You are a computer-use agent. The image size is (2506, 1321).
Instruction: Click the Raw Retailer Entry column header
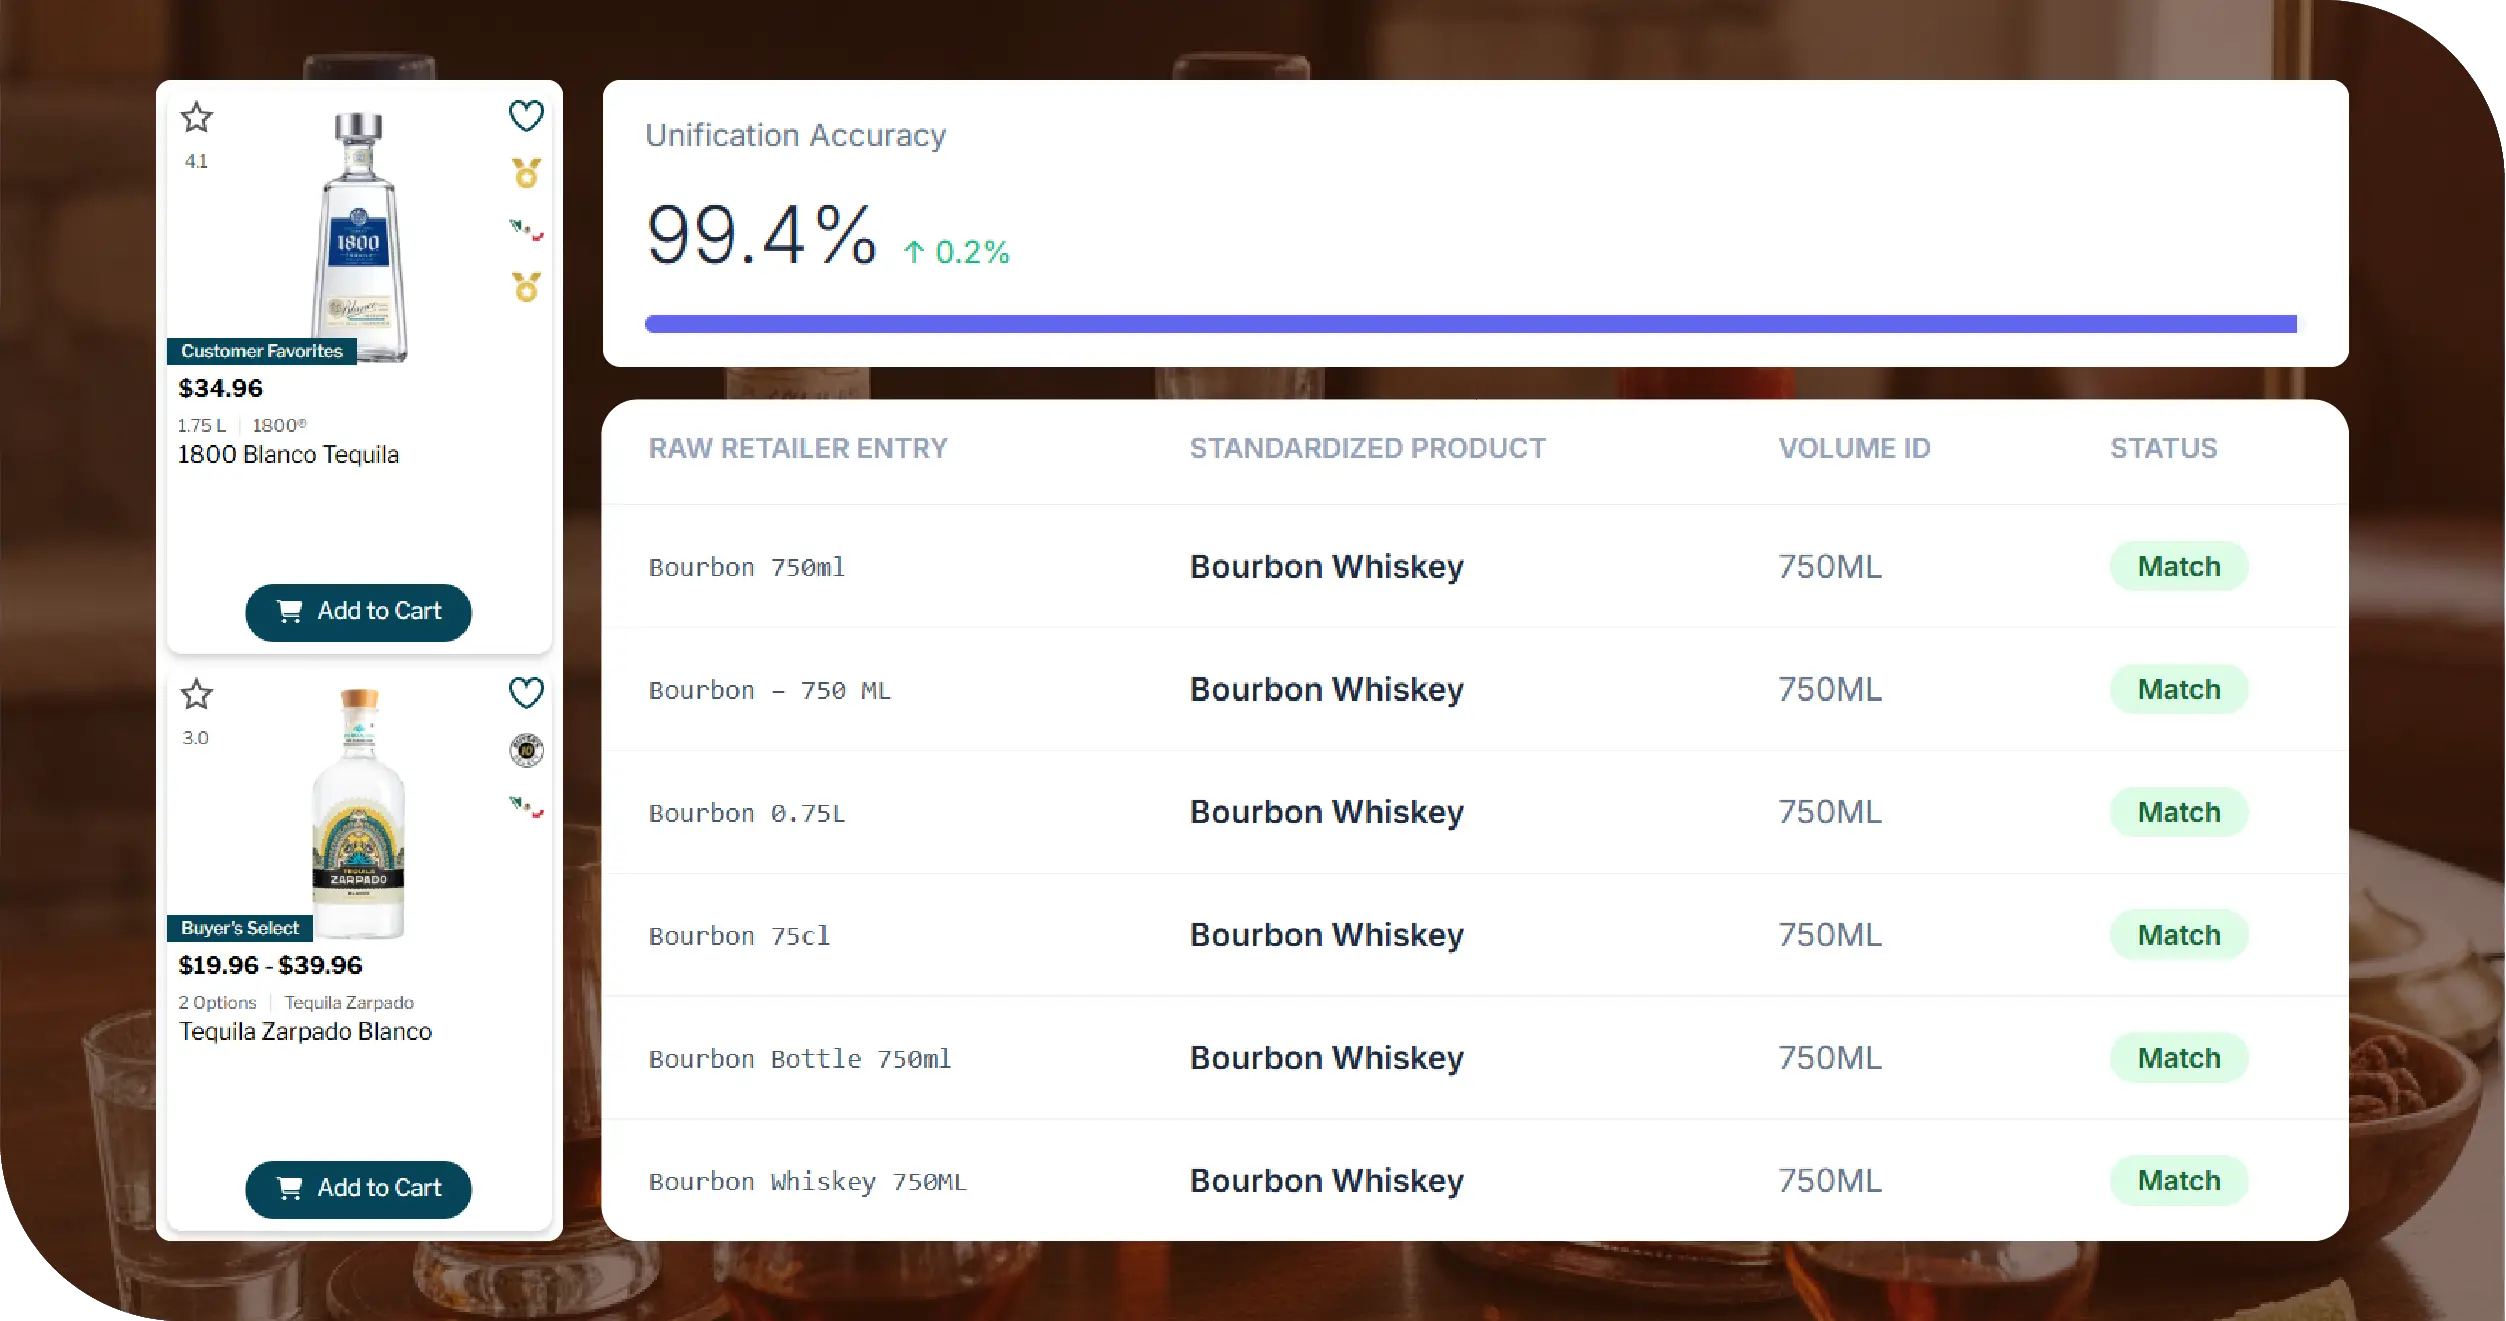(798, 449)
